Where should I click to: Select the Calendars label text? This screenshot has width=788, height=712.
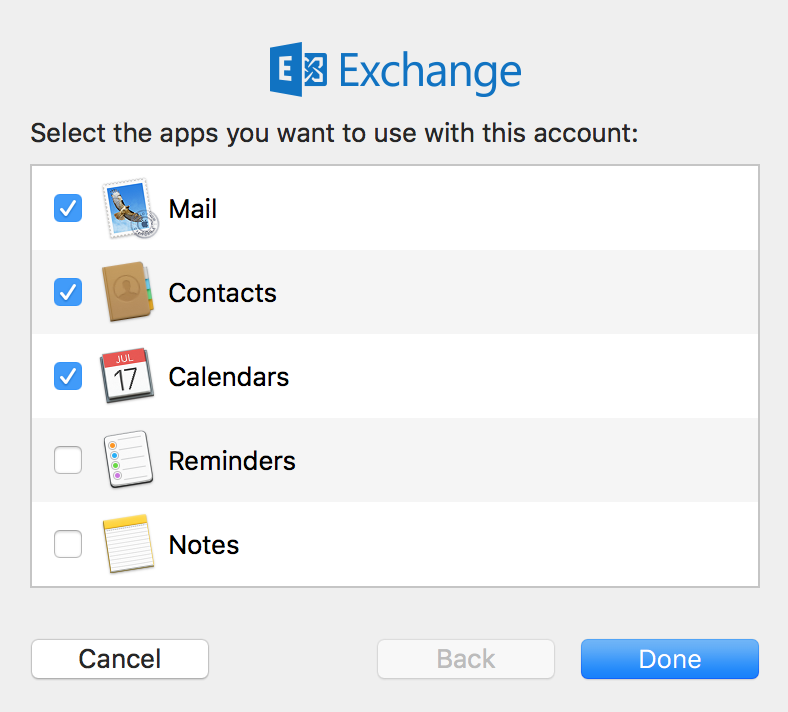click(x=229, y=376)
